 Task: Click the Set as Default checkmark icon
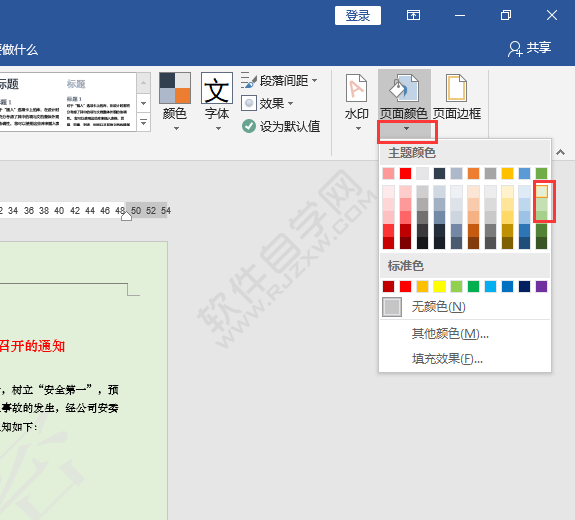249,127
